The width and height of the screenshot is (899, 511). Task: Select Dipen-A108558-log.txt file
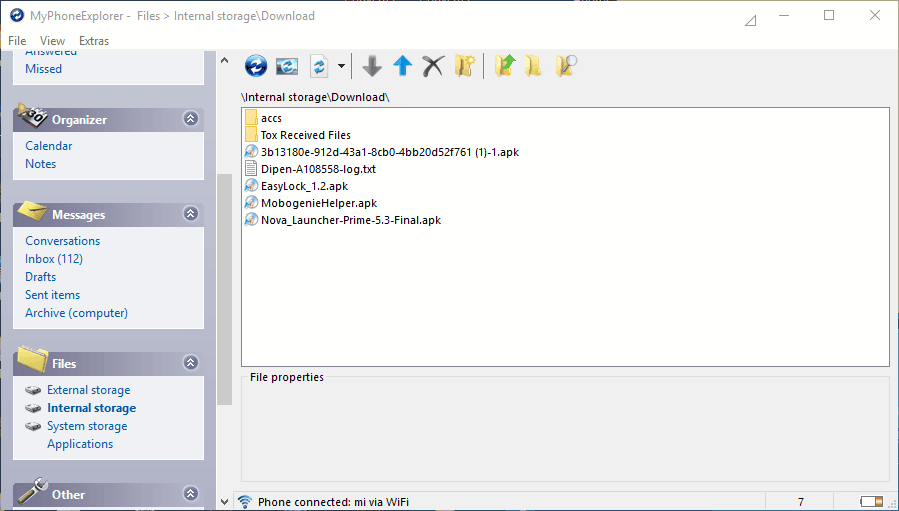[318, 169]
